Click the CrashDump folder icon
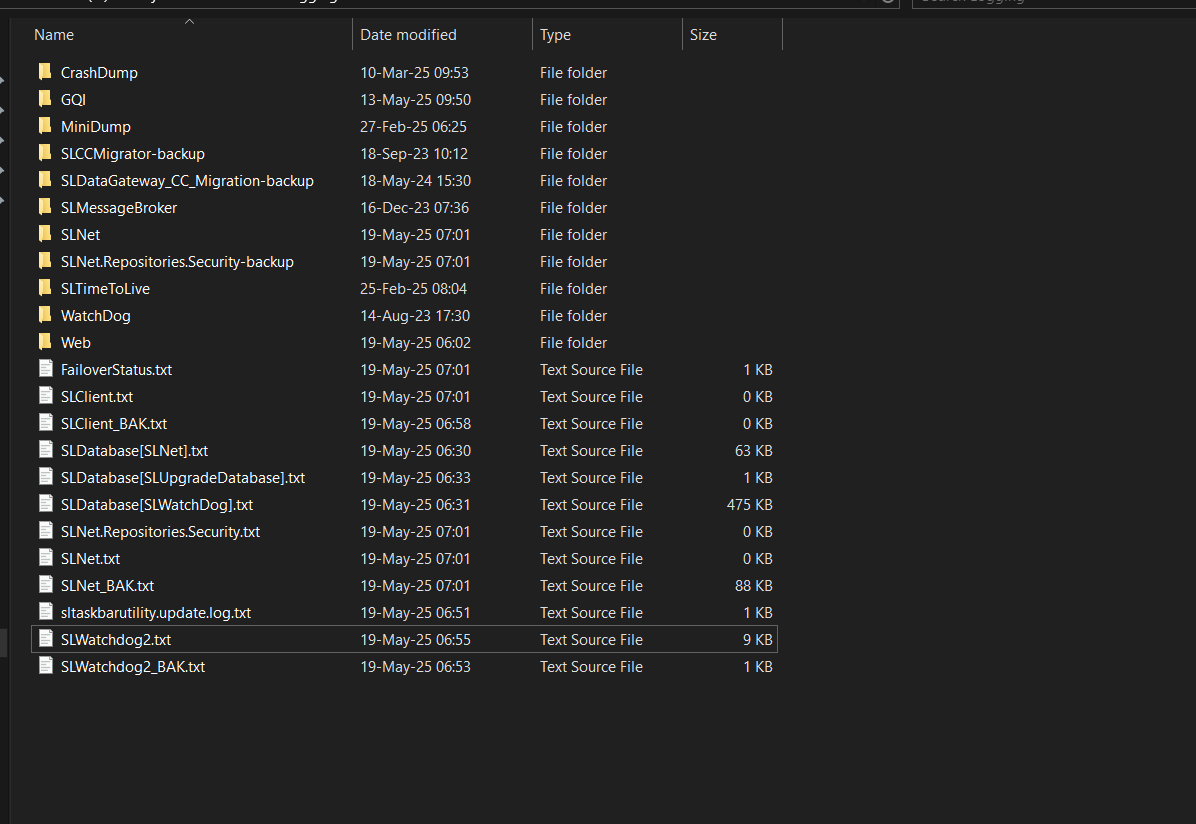Image resolution: width=1196 pixels, height=824 pixels. pyautogui.click(x=45, y=72)
